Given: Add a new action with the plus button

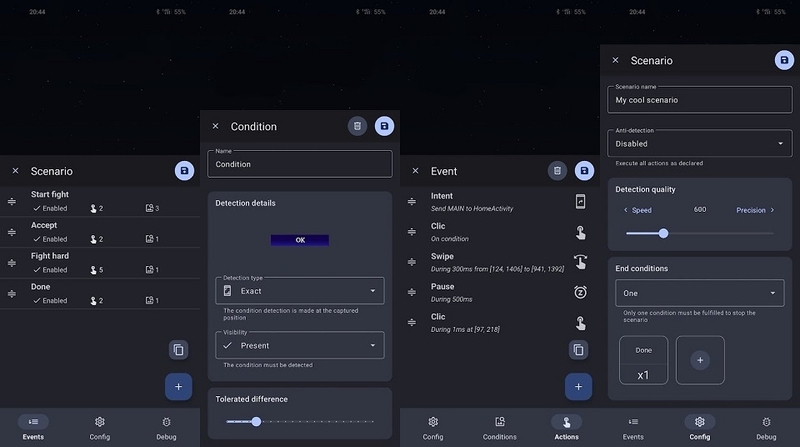Looking at the screenshot, I should pos(578,386).
